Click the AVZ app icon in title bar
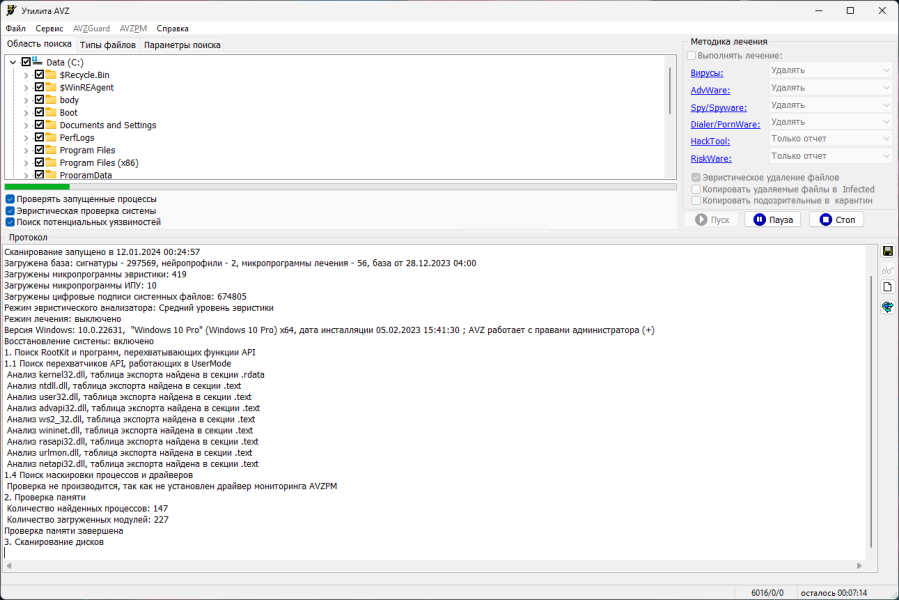 pos(11,10)
